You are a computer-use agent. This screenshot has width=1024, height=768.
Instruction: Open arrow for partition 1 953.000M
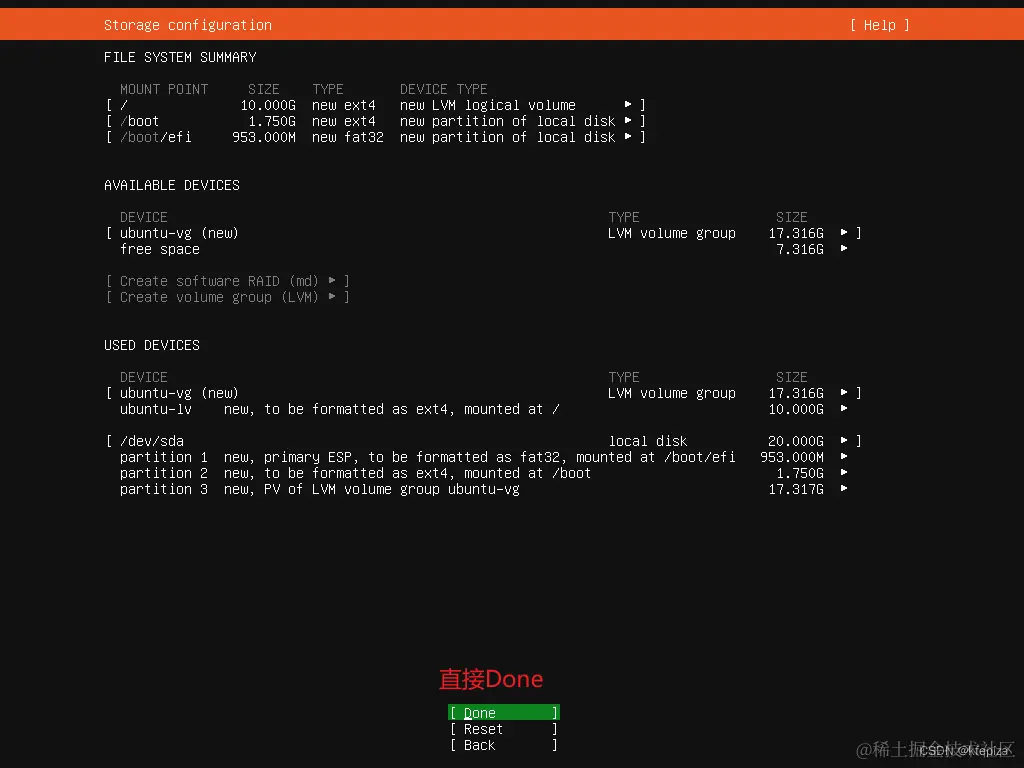[x=844, y=456]
